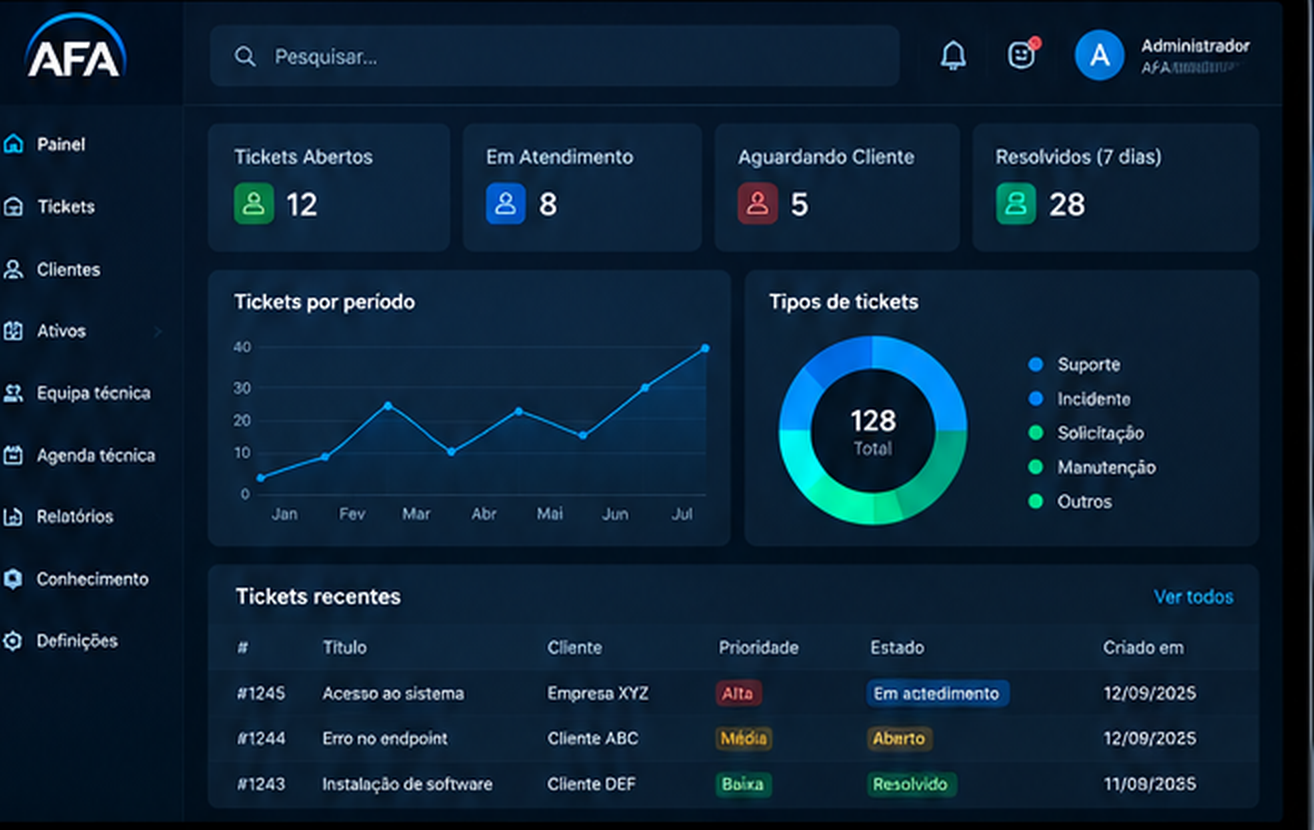The height and width of the screenshot is (830, 1314).
Task: Click the Jul data point on chart
Action: click(705, 348)
